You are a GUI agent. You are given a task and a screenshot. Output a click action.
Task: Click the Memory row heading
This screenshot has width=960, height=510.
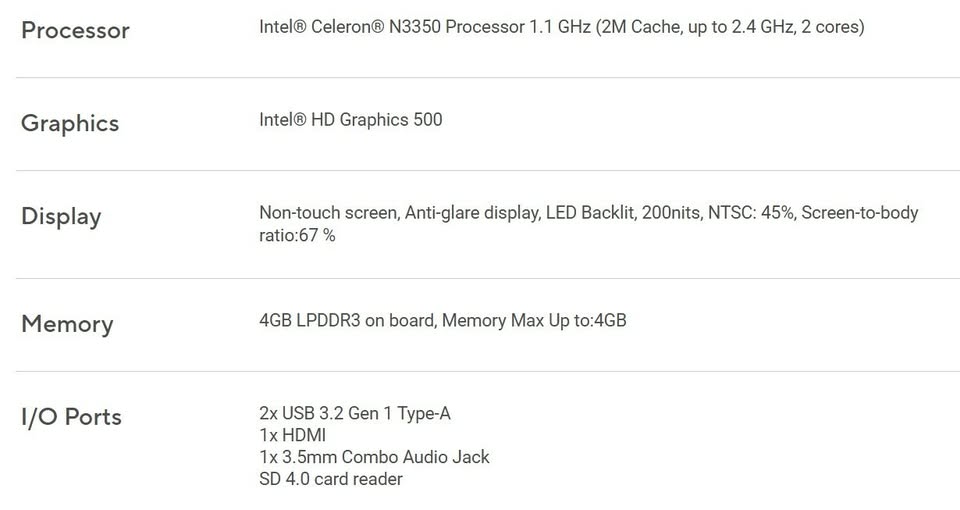[x=67, y=324]
